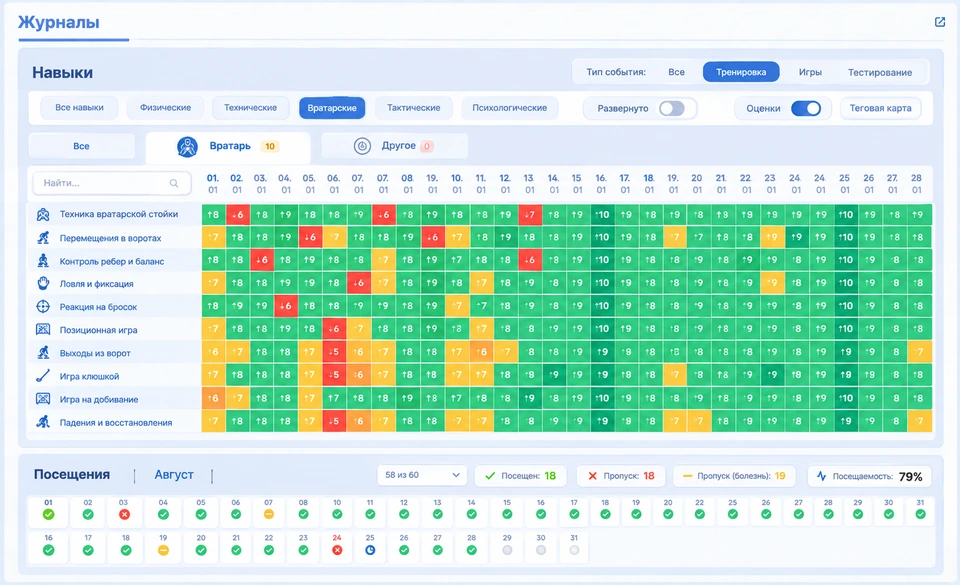The width and height of the screenshot is (960, 585).
Task: Click the Техника вратарской стойки skill name
Action: coord(119,214)
